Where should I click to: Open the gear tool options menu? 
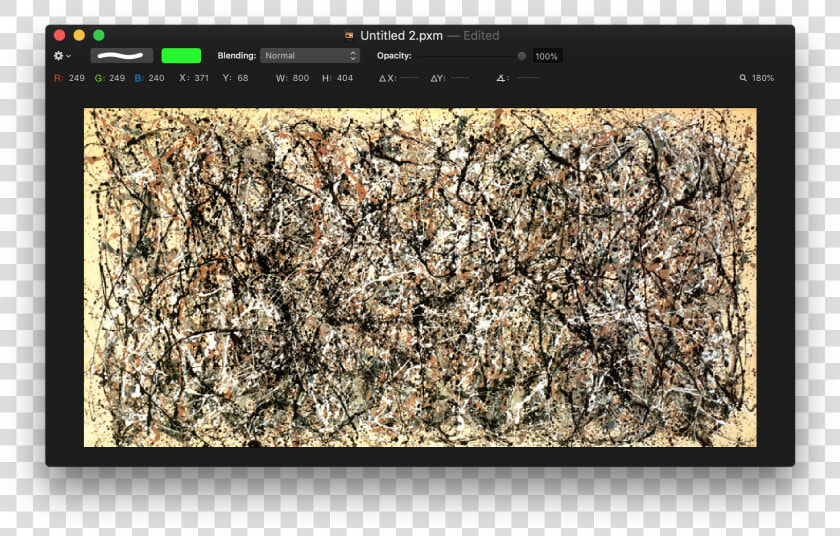[x=62, y=56]
